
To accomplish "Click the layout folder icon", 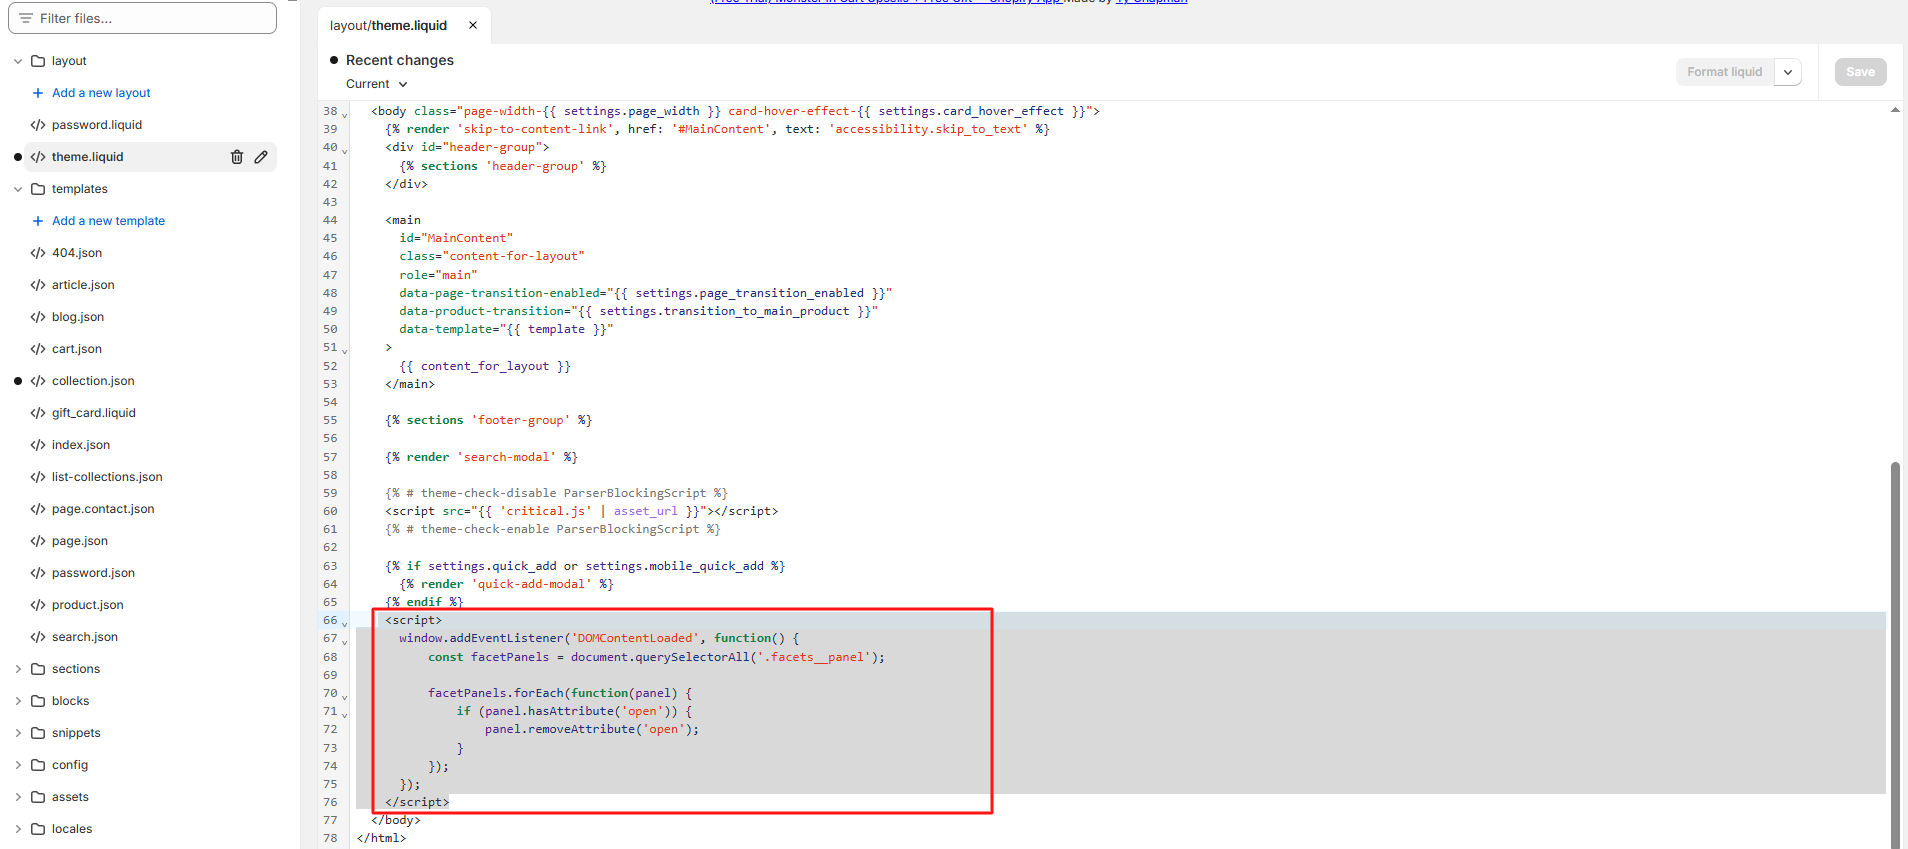I will (38, 61).
